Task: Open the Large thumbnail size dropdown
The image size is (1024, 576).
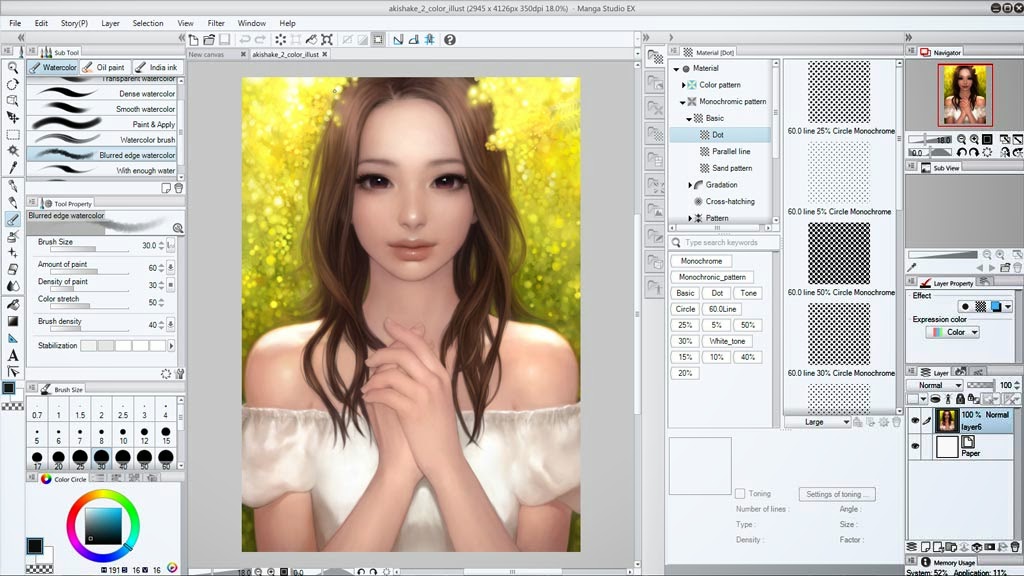Action: click(x=818, y=422)
